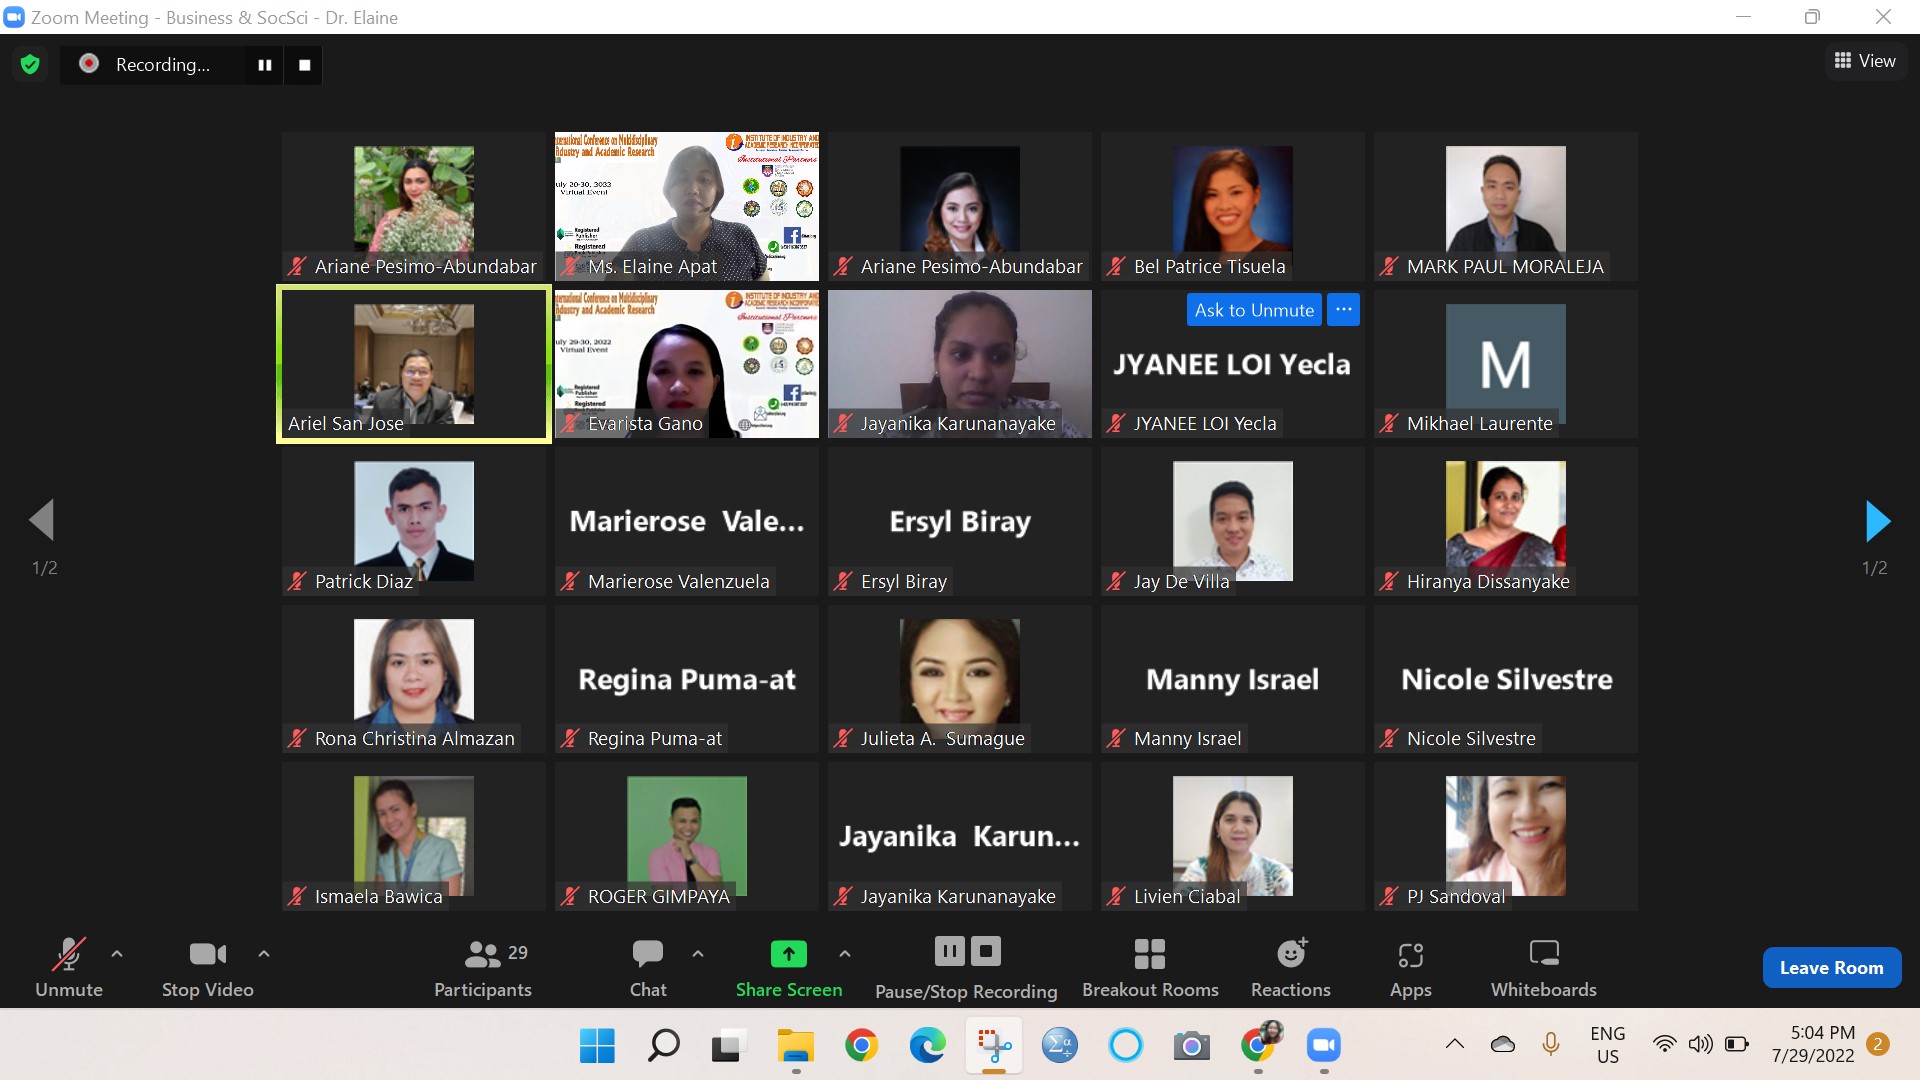Expand share options arrow beside Share Screen
The width and height of the screenshot is (1920, 1080).
point(845,954)
